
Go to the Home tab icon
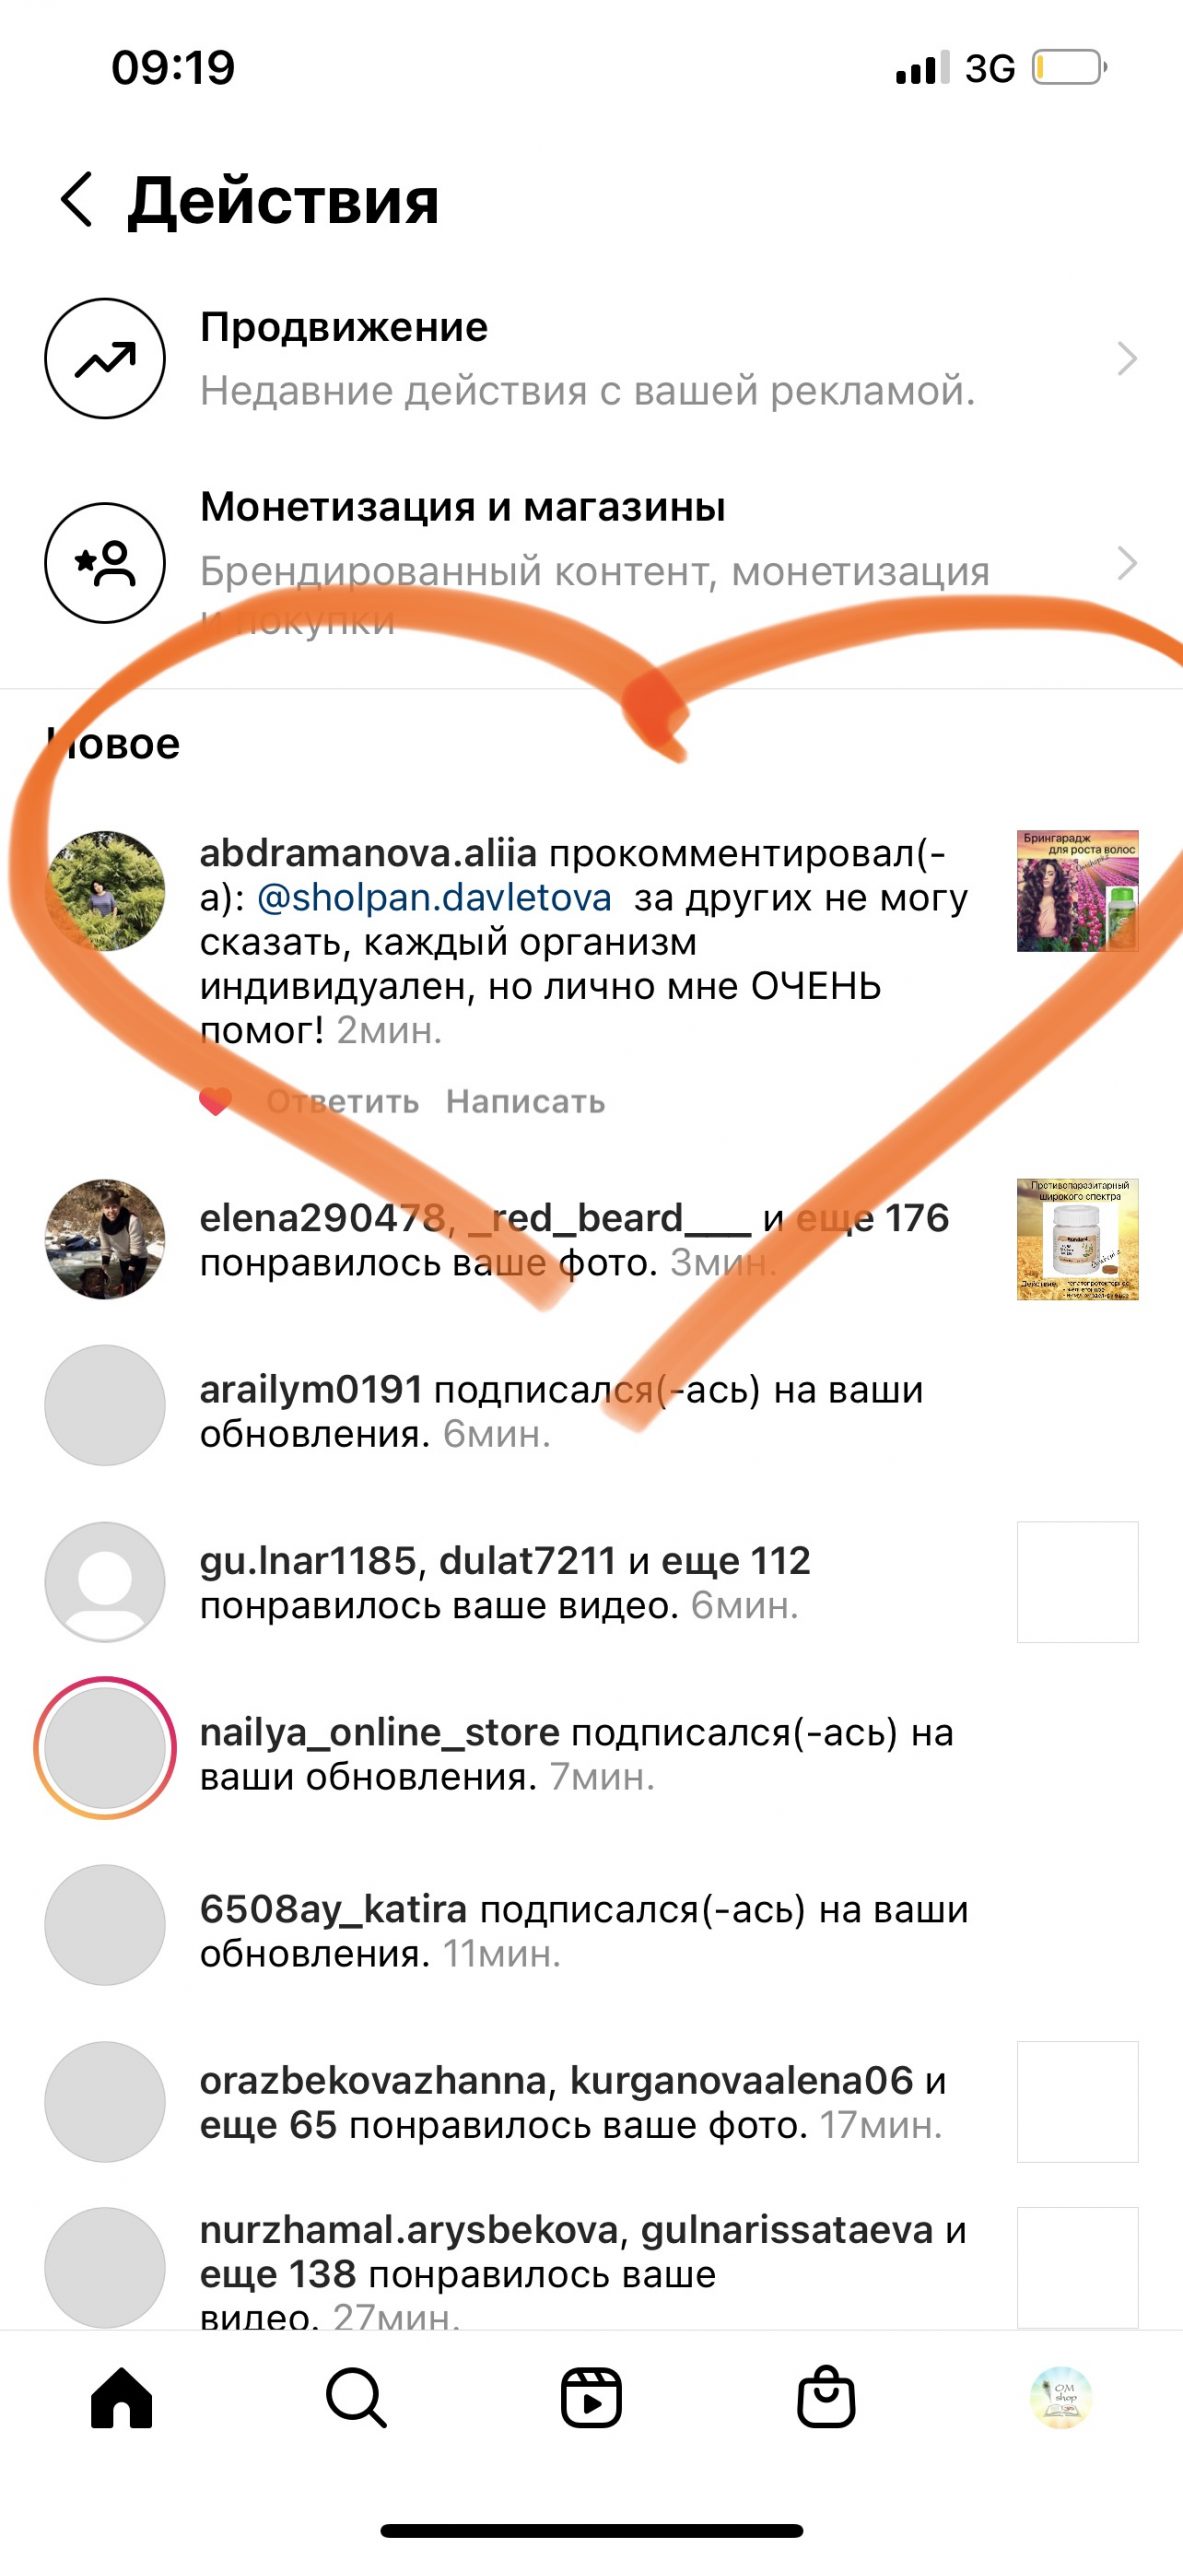click(121, 2397)
